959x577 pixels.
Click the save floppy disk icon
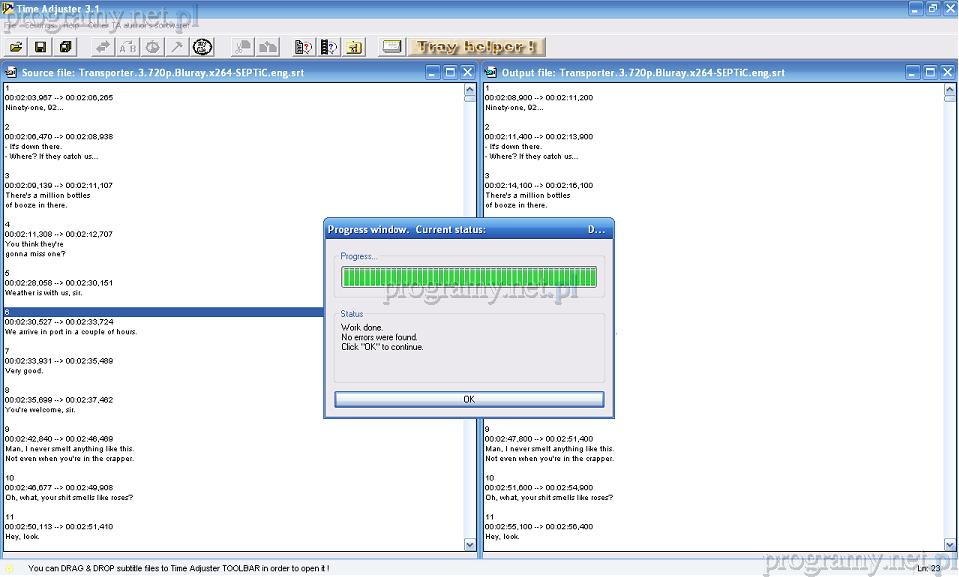point(41,47)
